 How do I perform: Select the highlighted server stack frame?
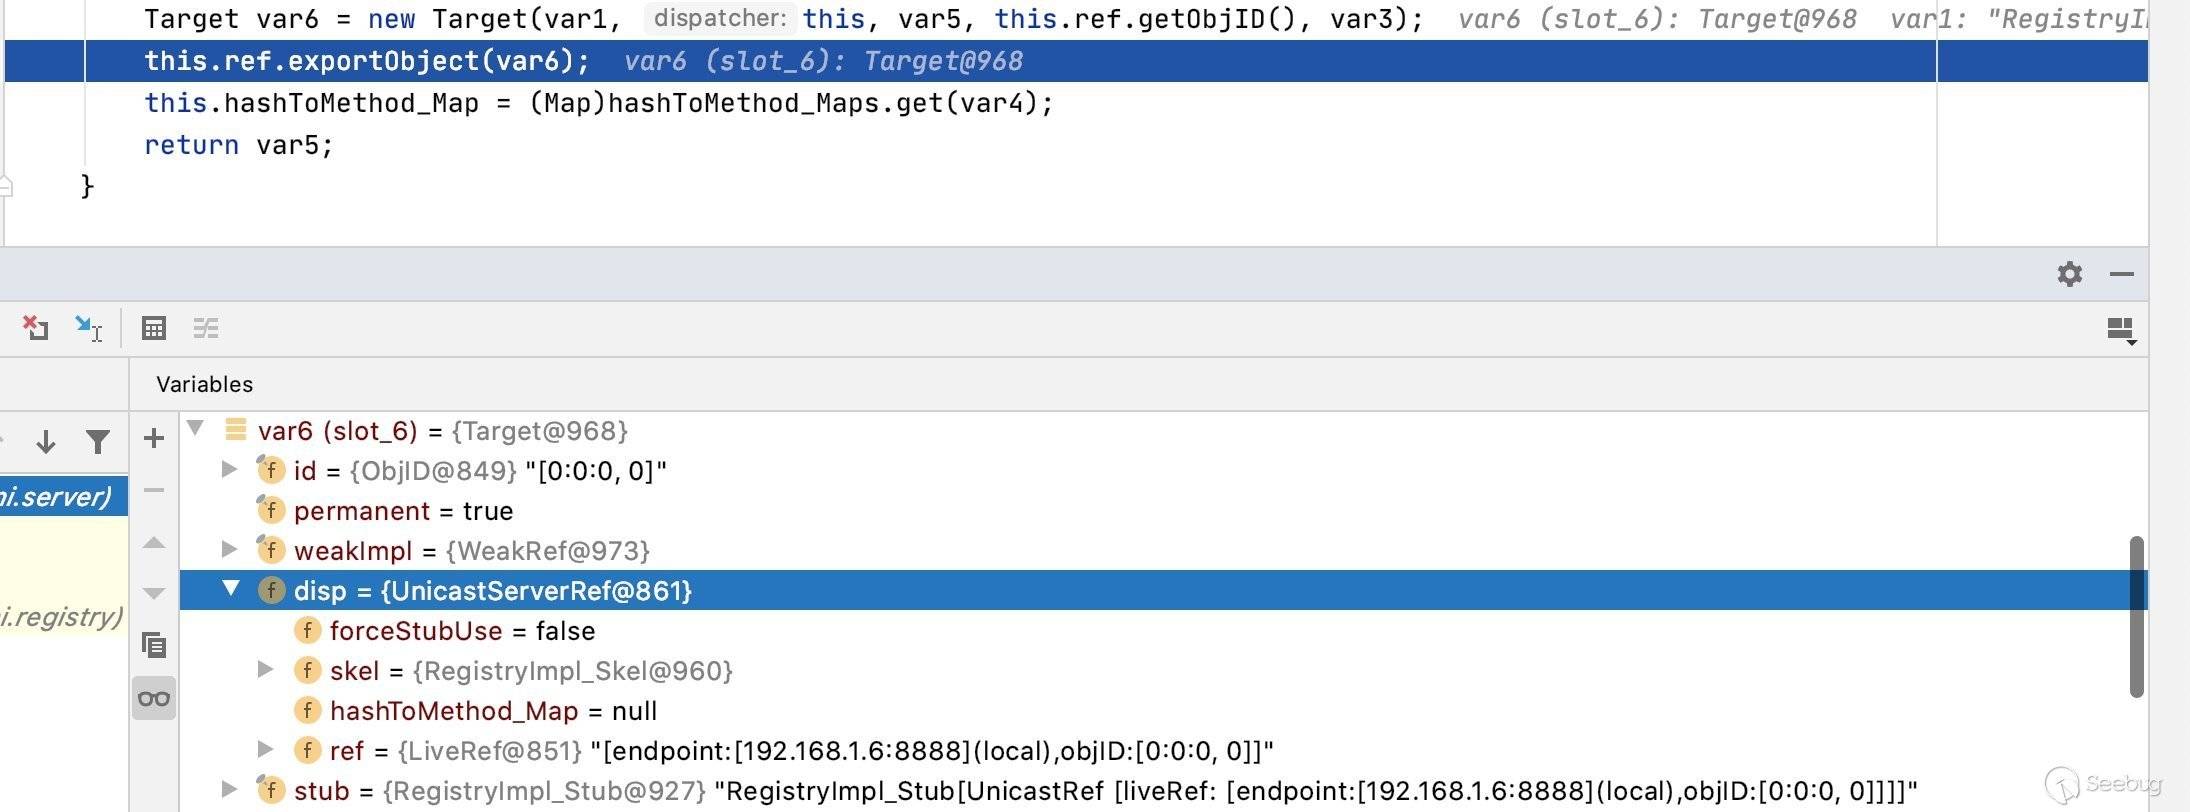[62, 497]
